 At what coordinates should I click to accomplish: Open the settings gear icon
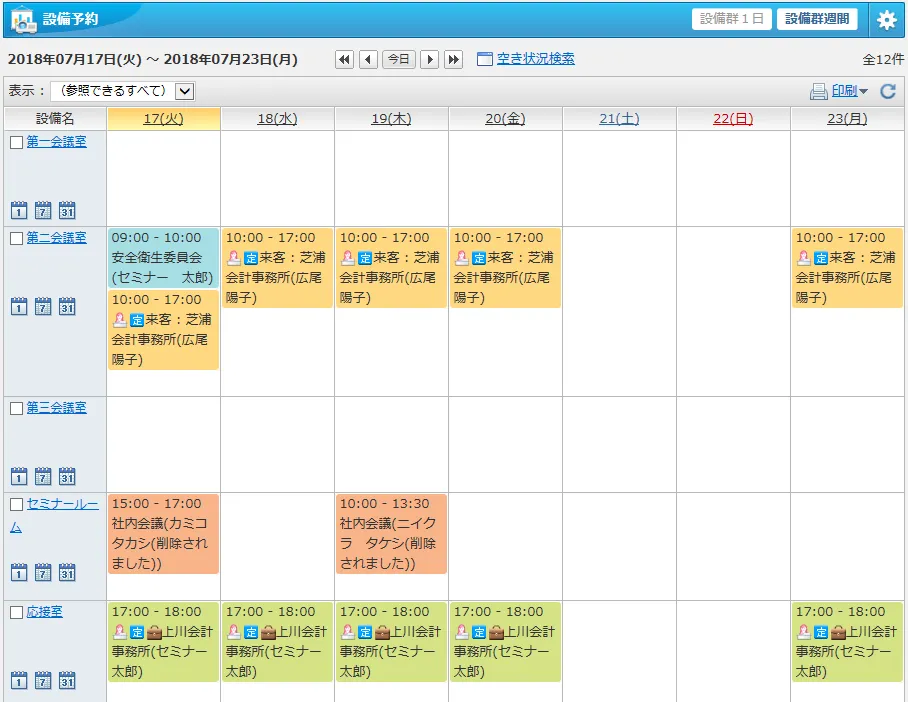886,20
